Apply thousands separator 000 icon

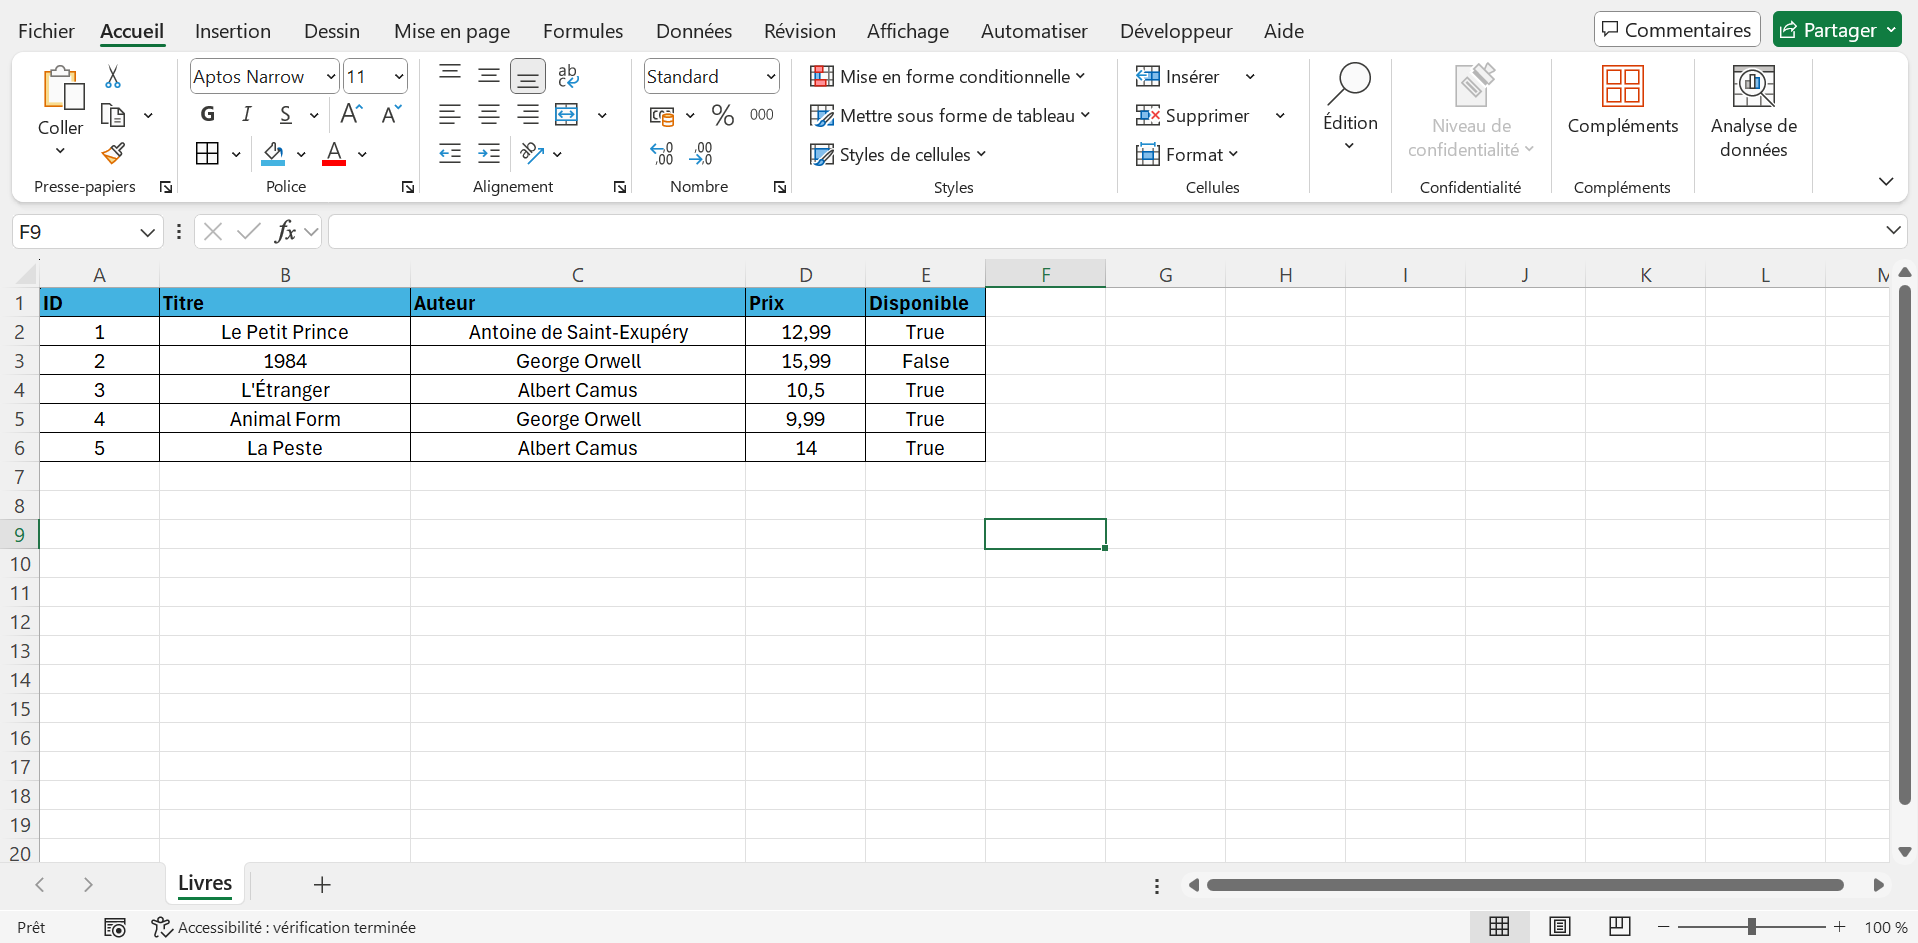[x=762, y=115]
